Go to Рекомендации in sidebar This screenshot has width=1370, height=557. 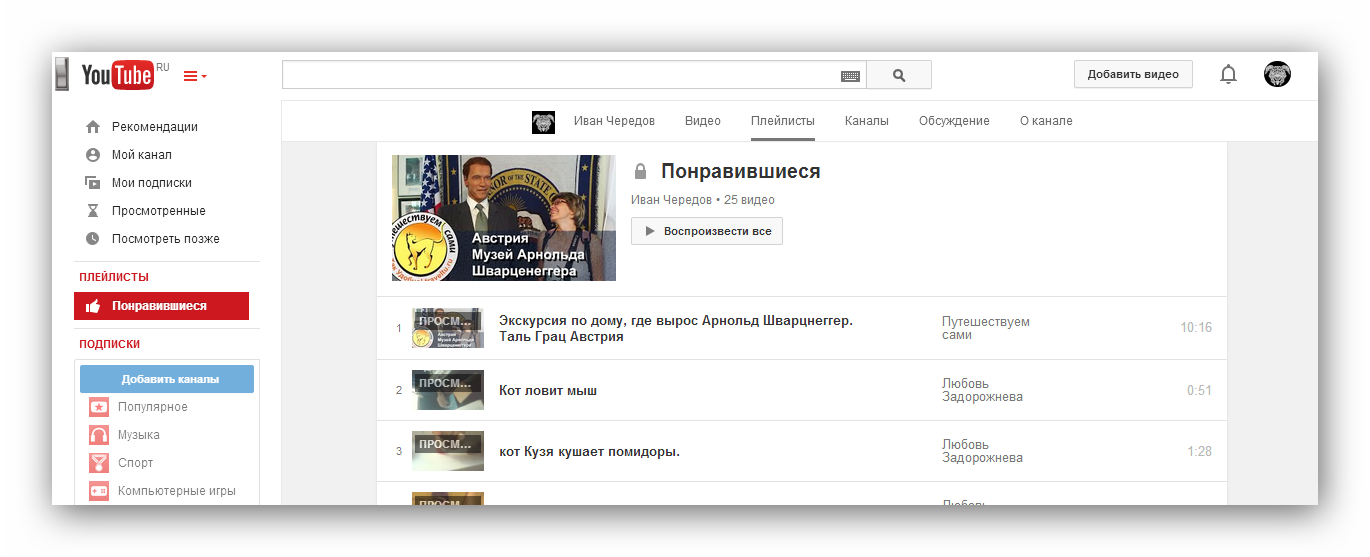click(155, 127)
